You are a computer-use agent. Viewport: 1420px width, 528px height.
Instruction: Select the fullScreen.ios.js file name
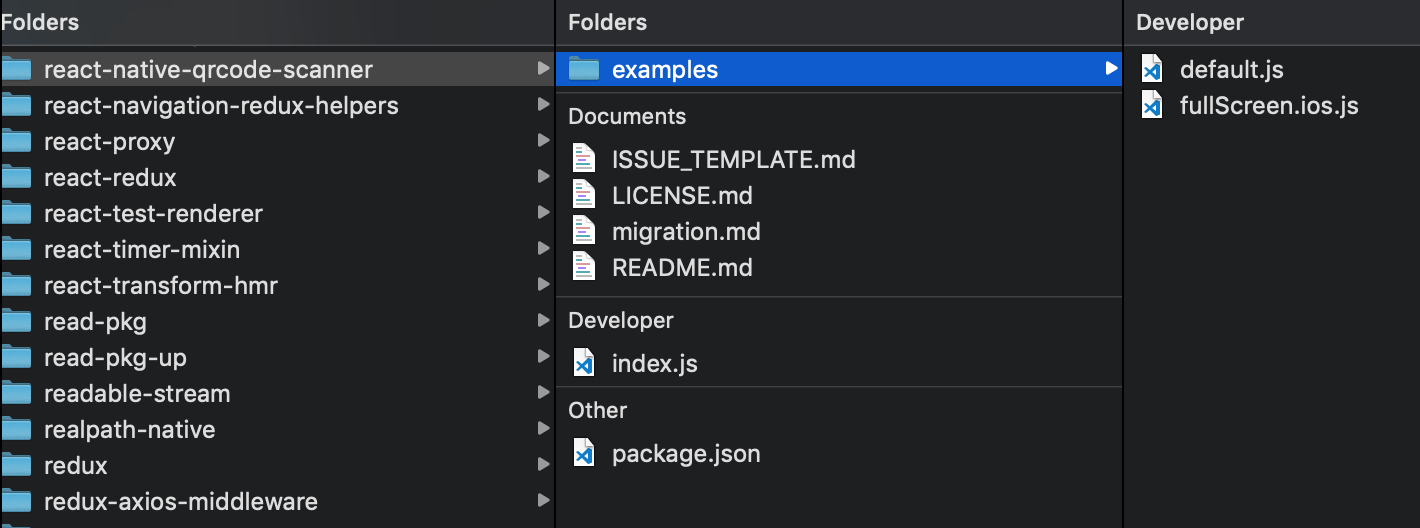click(1269, 106)
